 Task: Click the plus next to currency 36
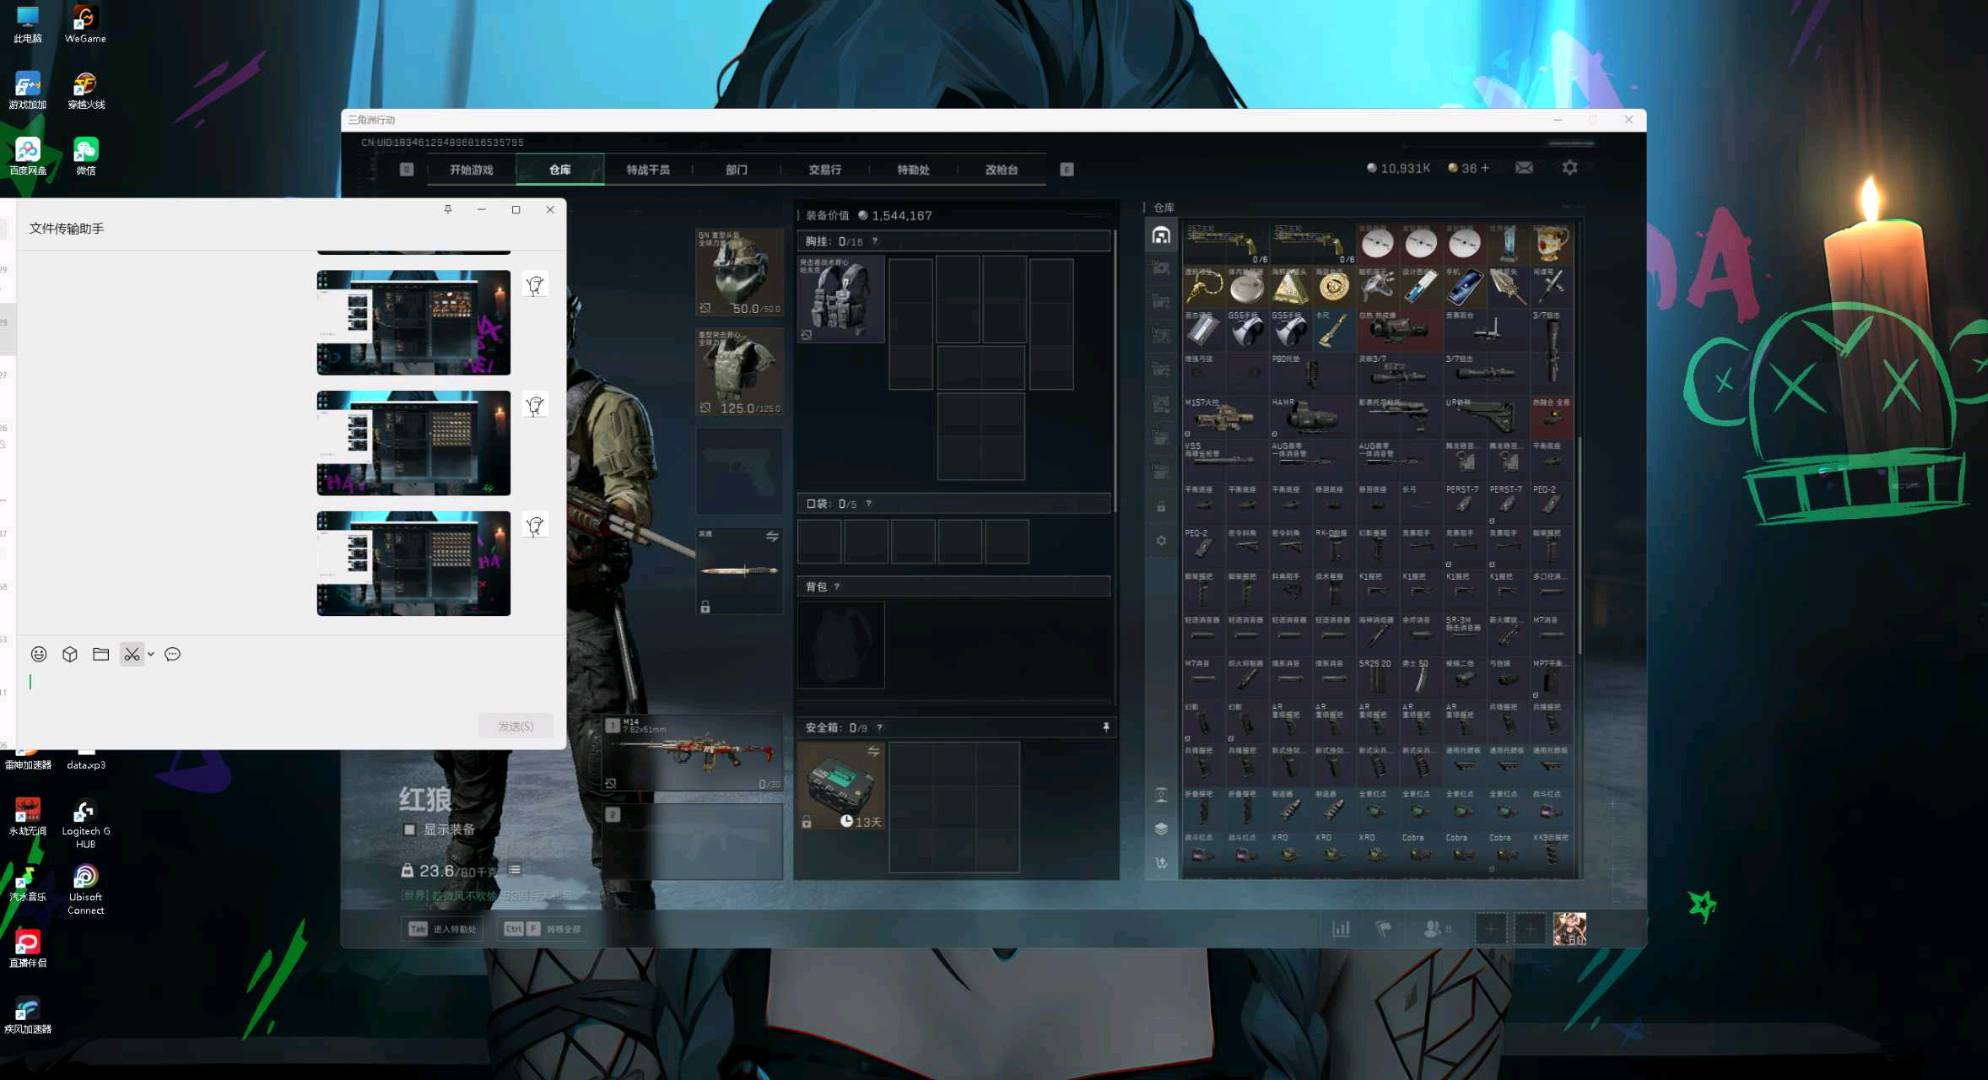(1485, 168)
